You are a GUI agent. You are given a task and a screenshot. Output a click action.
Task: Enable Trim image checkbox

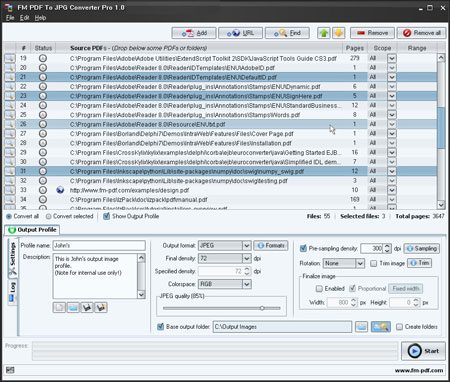click(x=374, y=263)
